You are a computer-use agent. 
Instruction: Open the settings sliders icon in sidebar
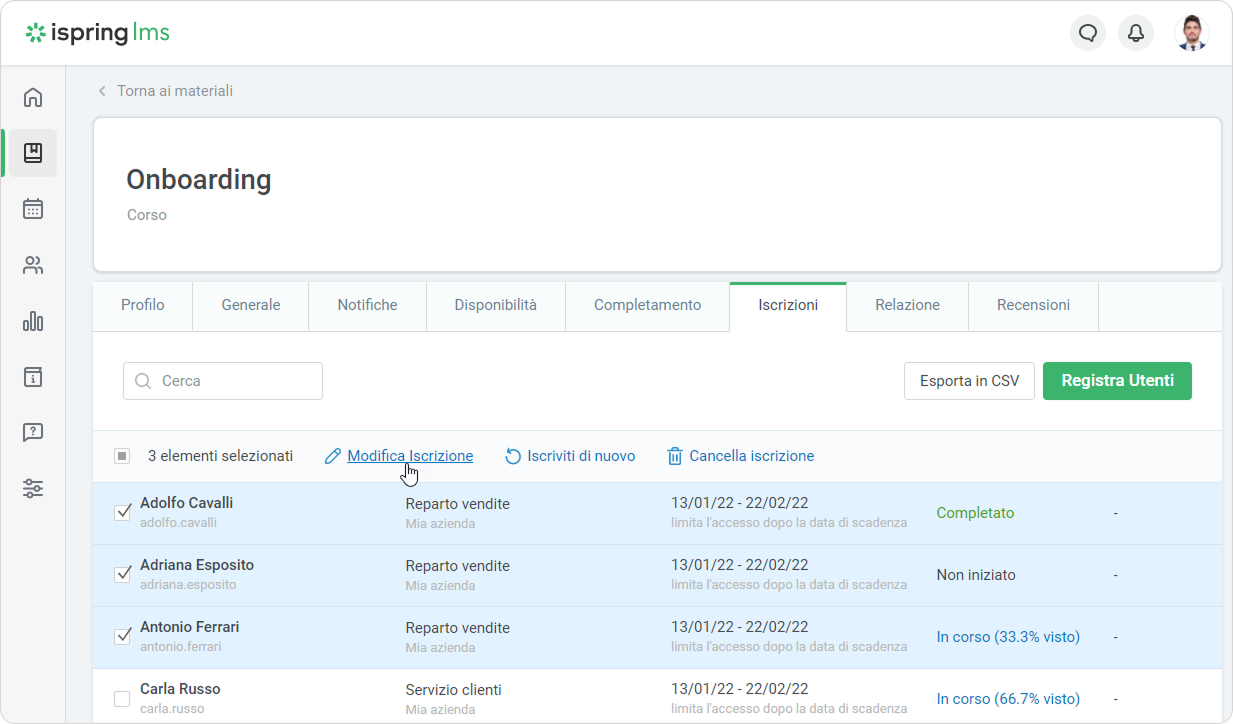pyautogui.click(x=33, y=489)
